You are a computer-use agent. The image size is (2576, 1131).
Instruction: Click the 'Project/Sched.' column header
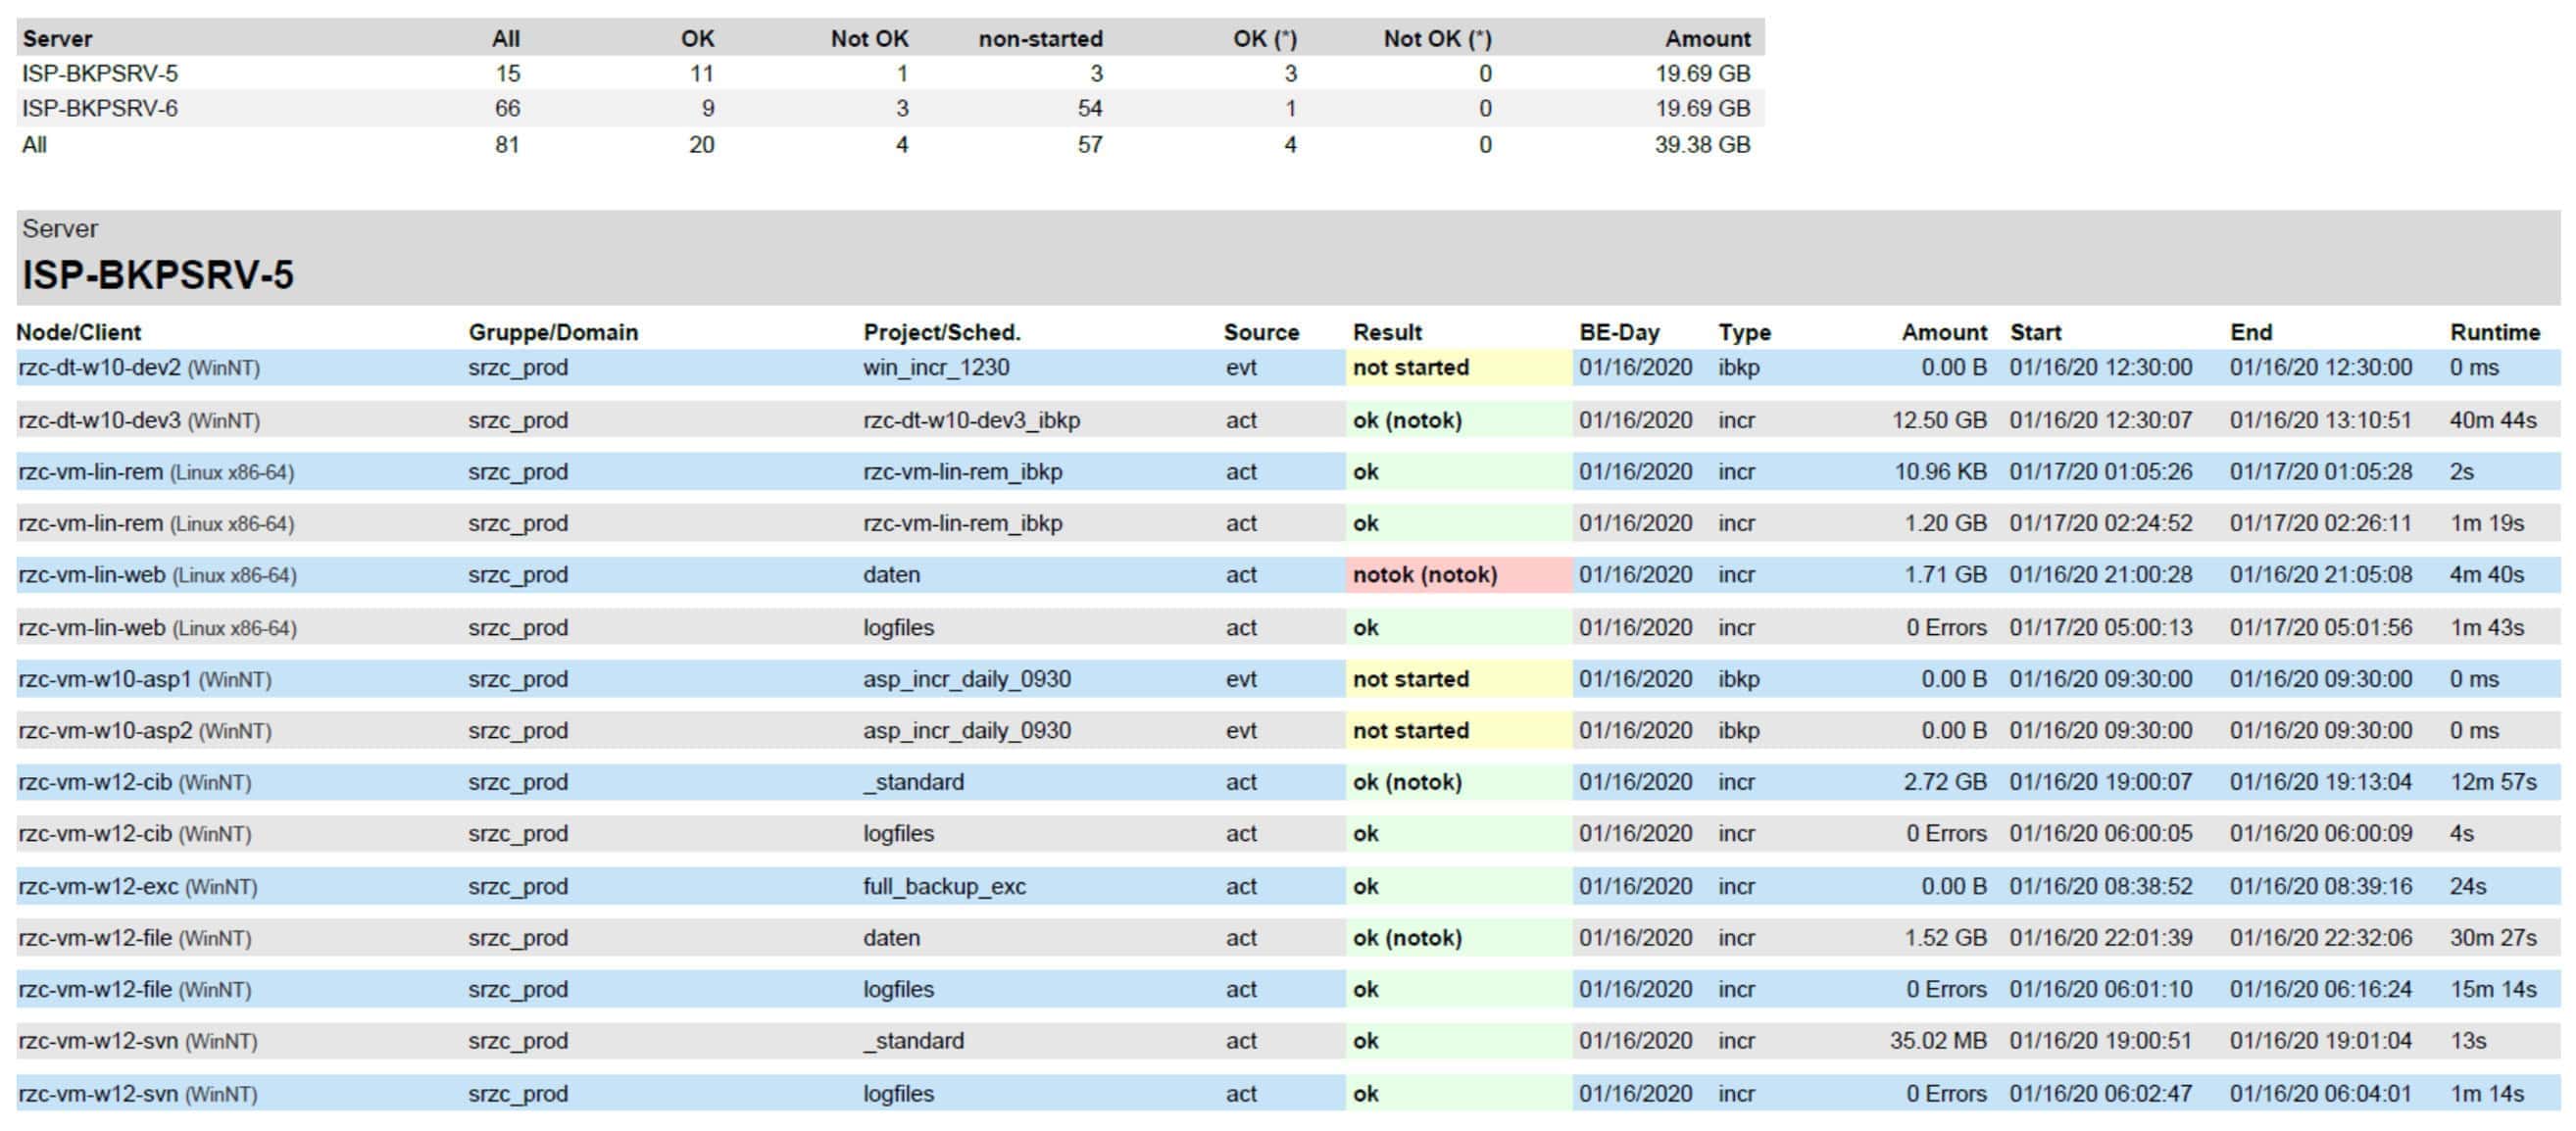coord(941,332)
